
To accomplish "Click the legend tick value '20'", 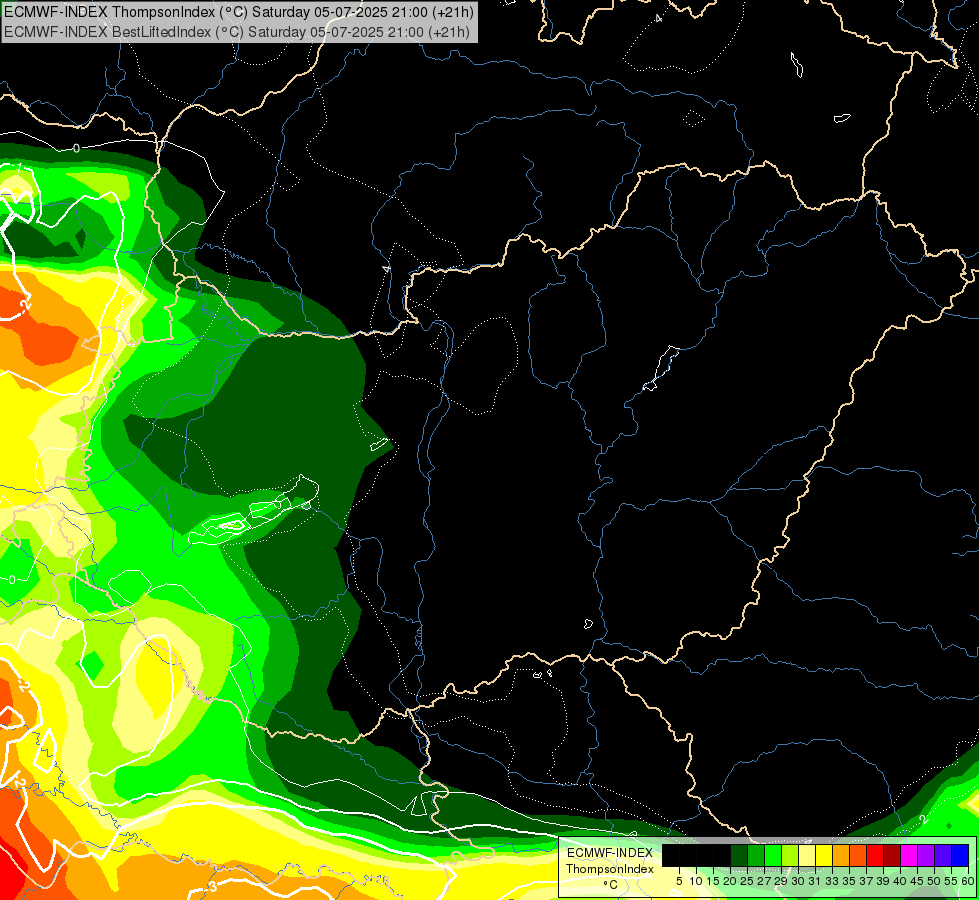I will tap(730, 881).
